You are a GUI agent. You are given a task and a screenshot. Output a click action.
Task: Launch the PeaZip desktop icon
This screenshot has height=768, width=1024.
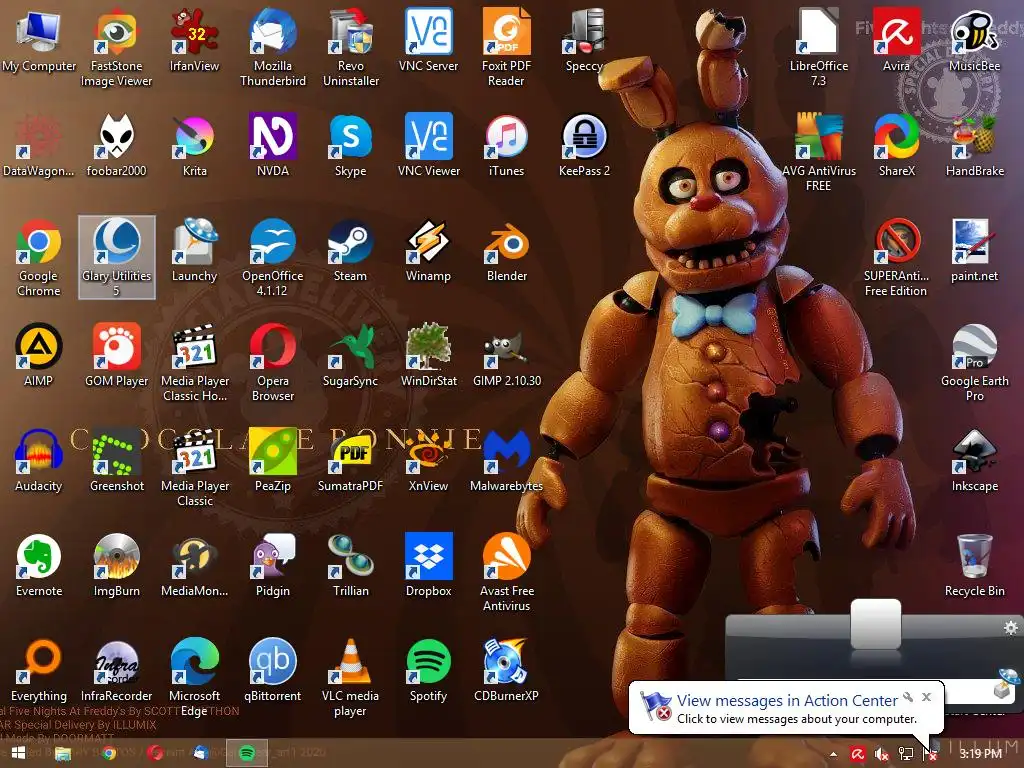coord(273,461)
